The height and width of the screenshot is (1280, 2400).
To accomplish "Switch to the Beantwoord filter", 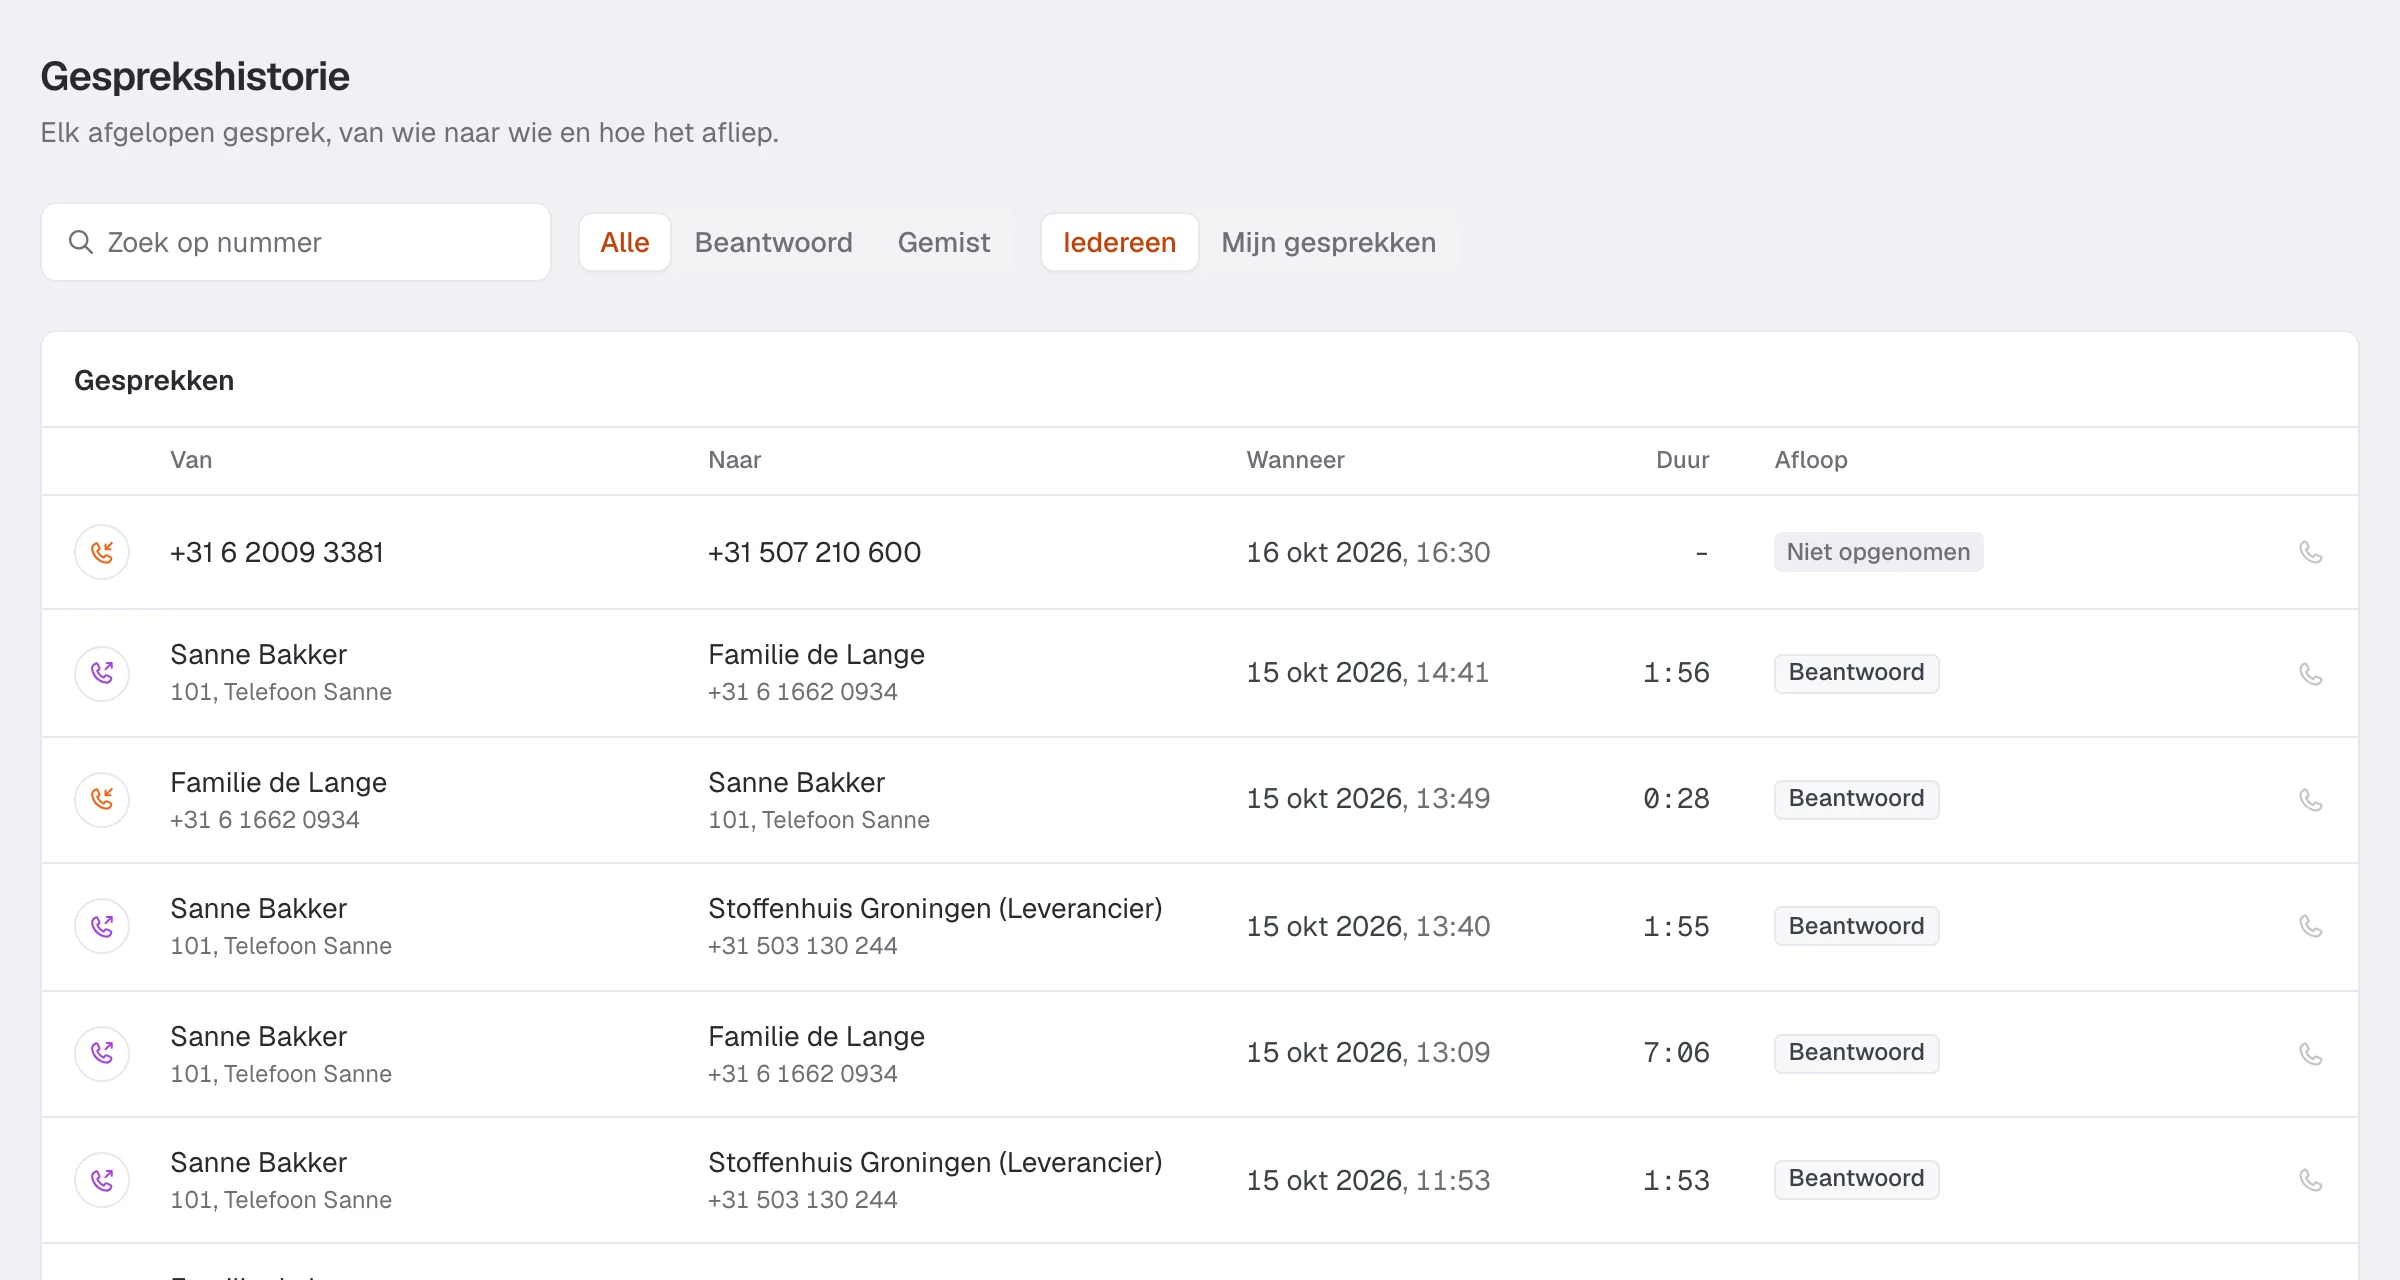I will [x=774, y=242].
